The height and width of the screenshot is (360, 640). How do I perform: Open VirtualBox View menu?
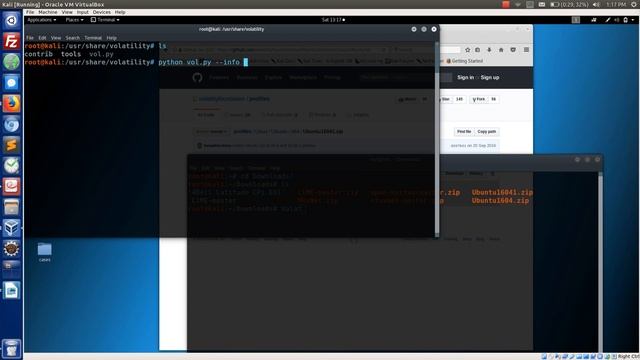tap(67, 12)
